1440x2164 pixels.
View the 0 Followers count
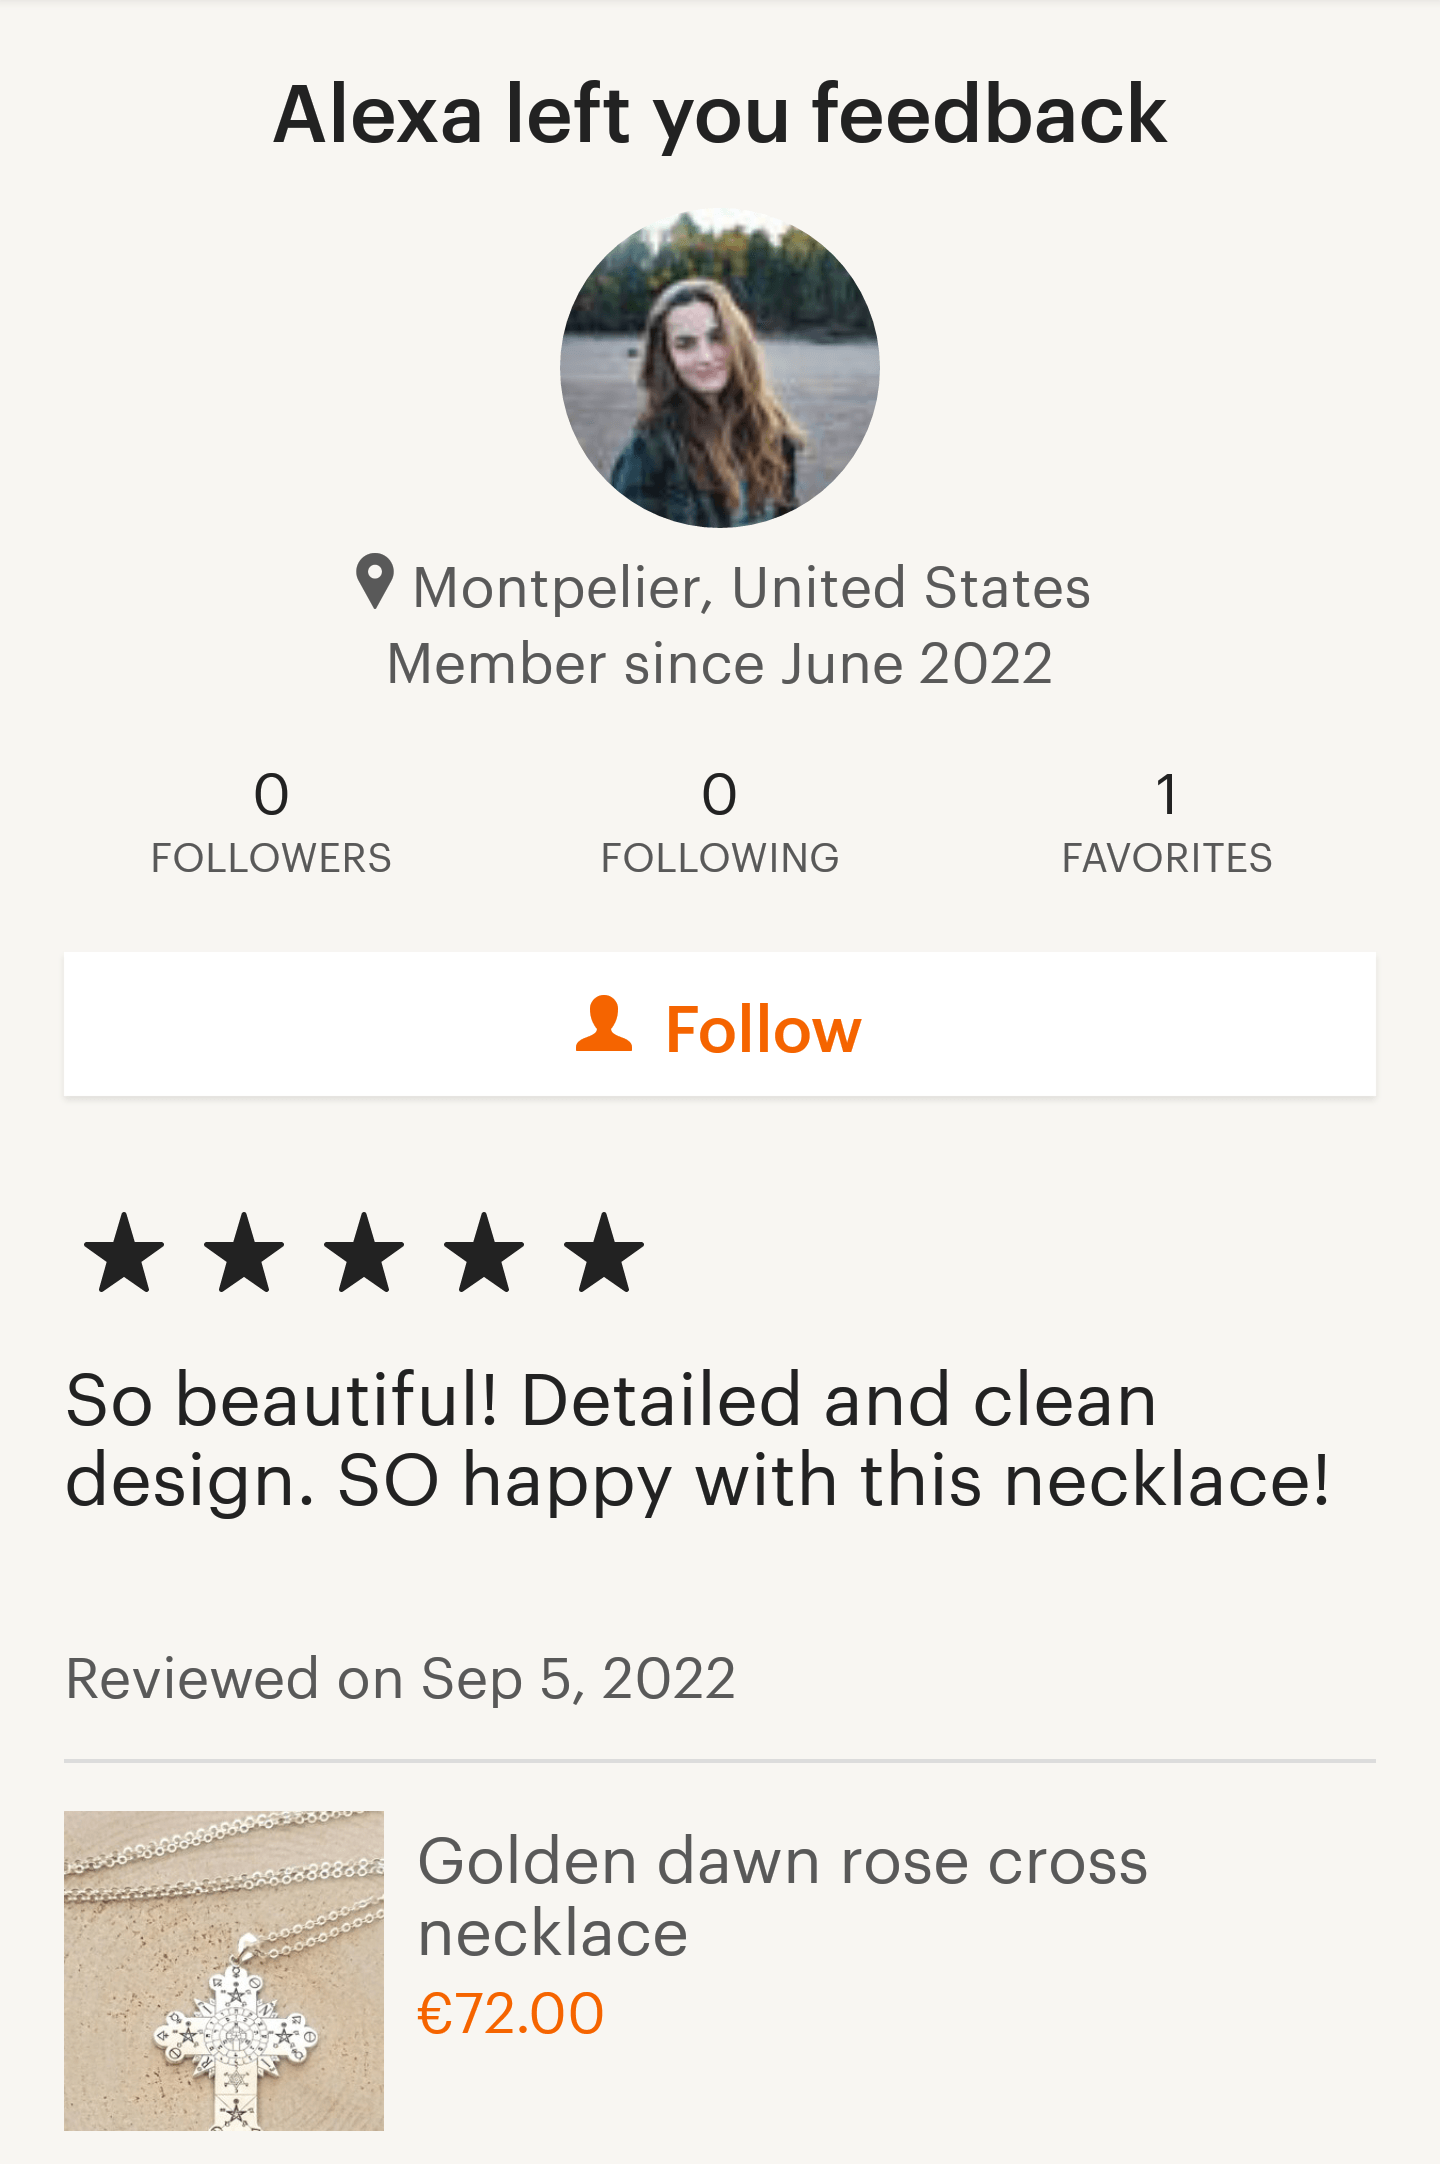point(271,822)
